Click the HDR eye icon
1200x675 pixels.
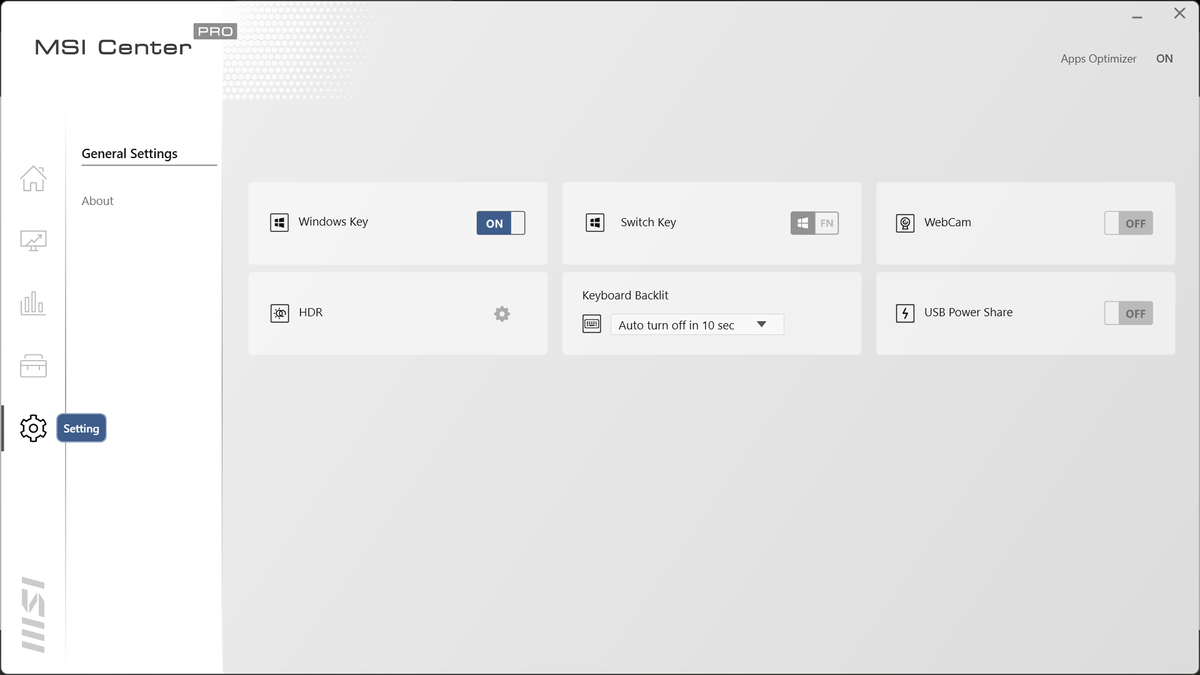click(279, 314)
